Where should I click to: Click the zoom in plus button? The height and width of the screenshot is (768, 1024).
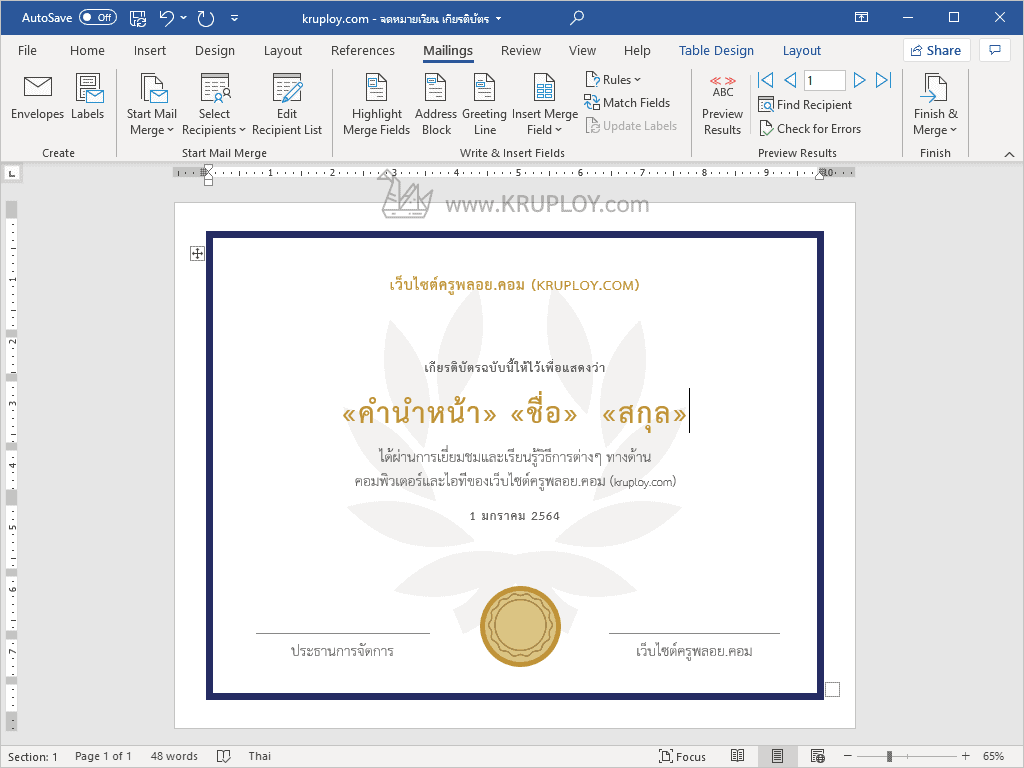click(x=965, y=756)
